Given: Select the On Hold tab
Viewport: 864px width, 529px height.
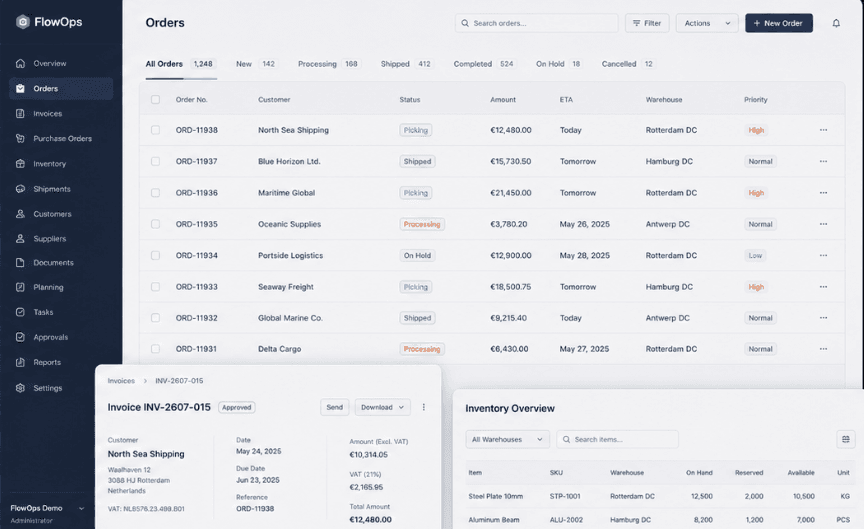Looking at the screenshot, I should point(559,64).
